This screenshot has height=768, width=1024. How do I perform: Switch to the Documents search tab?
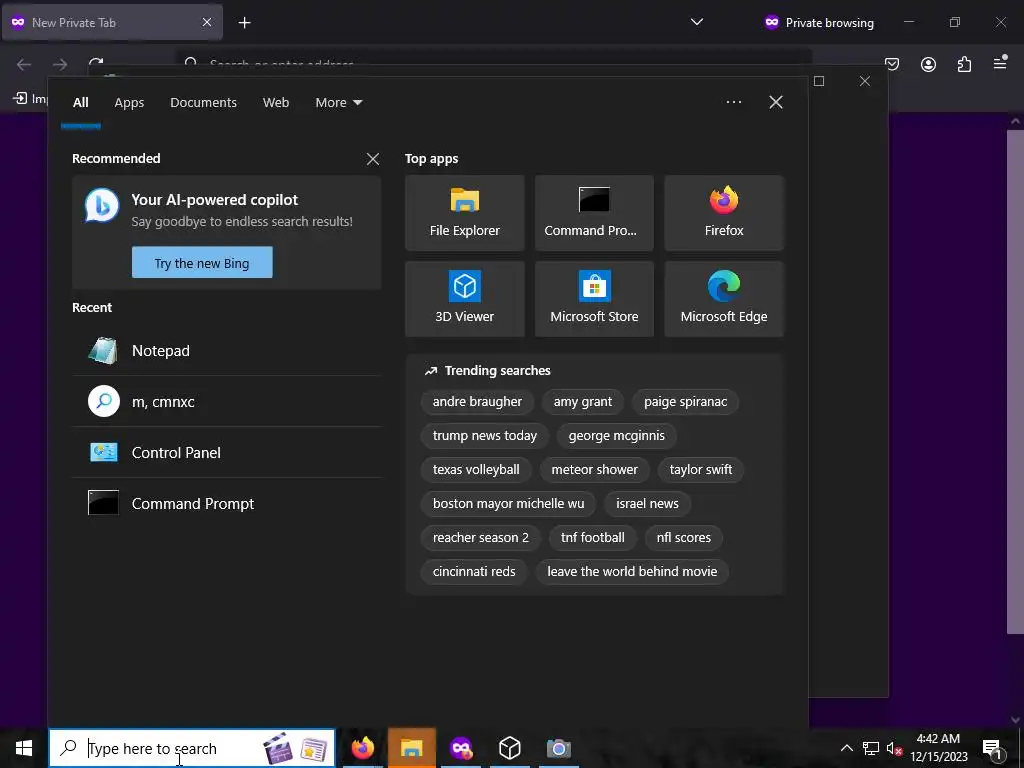pos(204,103)
